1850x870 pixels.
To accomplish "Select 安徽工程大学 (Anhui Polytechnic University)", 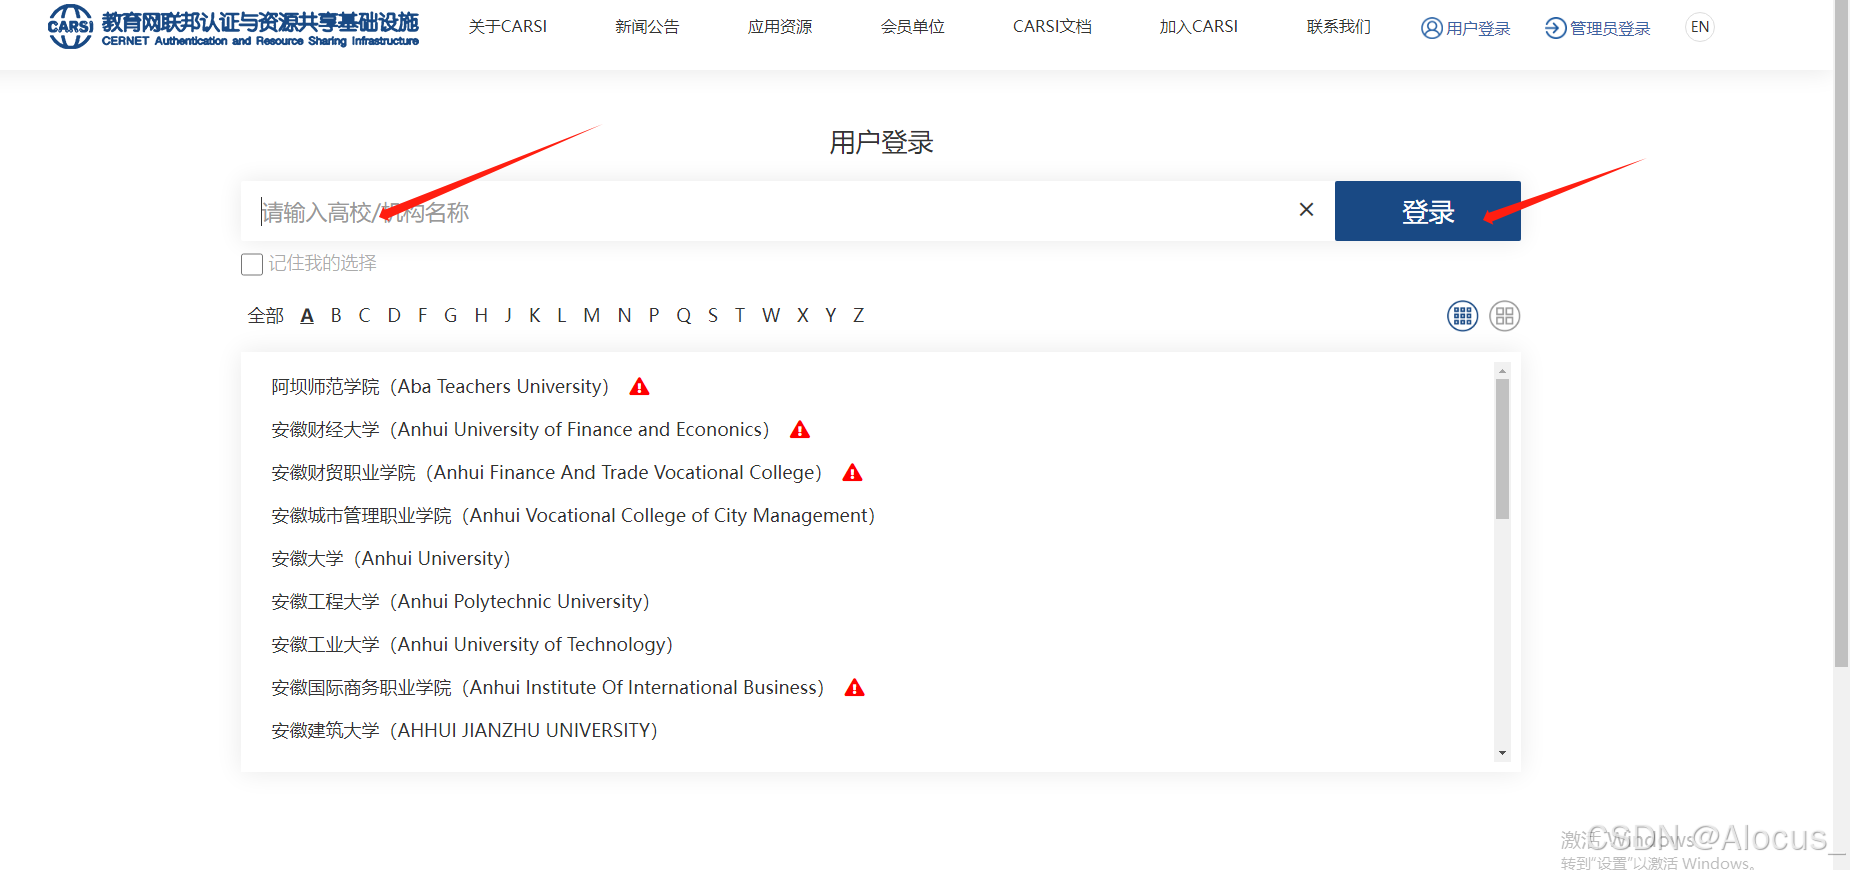I will tap(460, 602).
